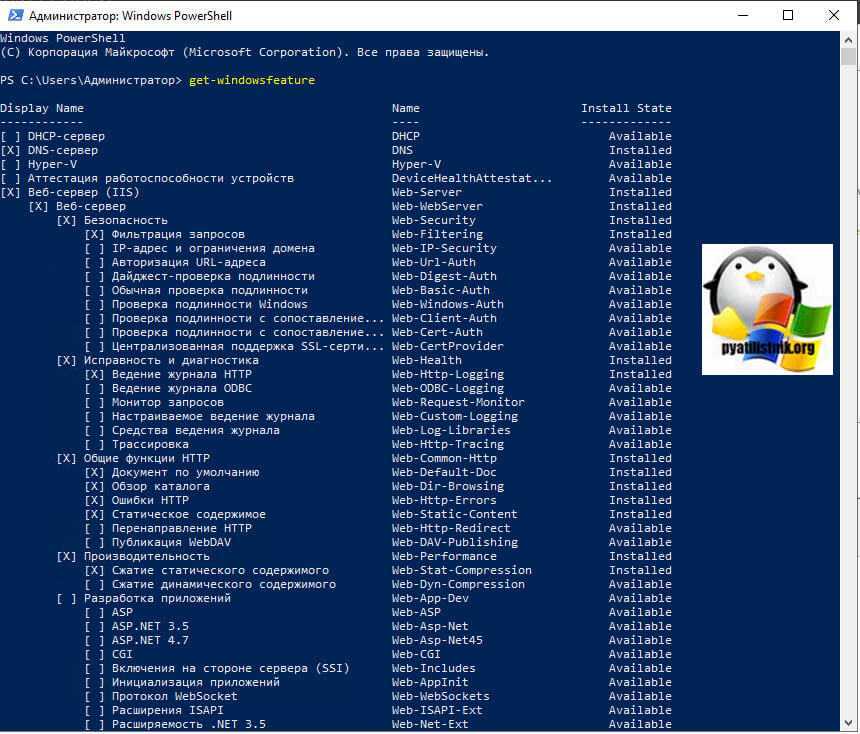
Task: Click the [ ] marker beside Разработка приложений
Action: click(66, 598)
